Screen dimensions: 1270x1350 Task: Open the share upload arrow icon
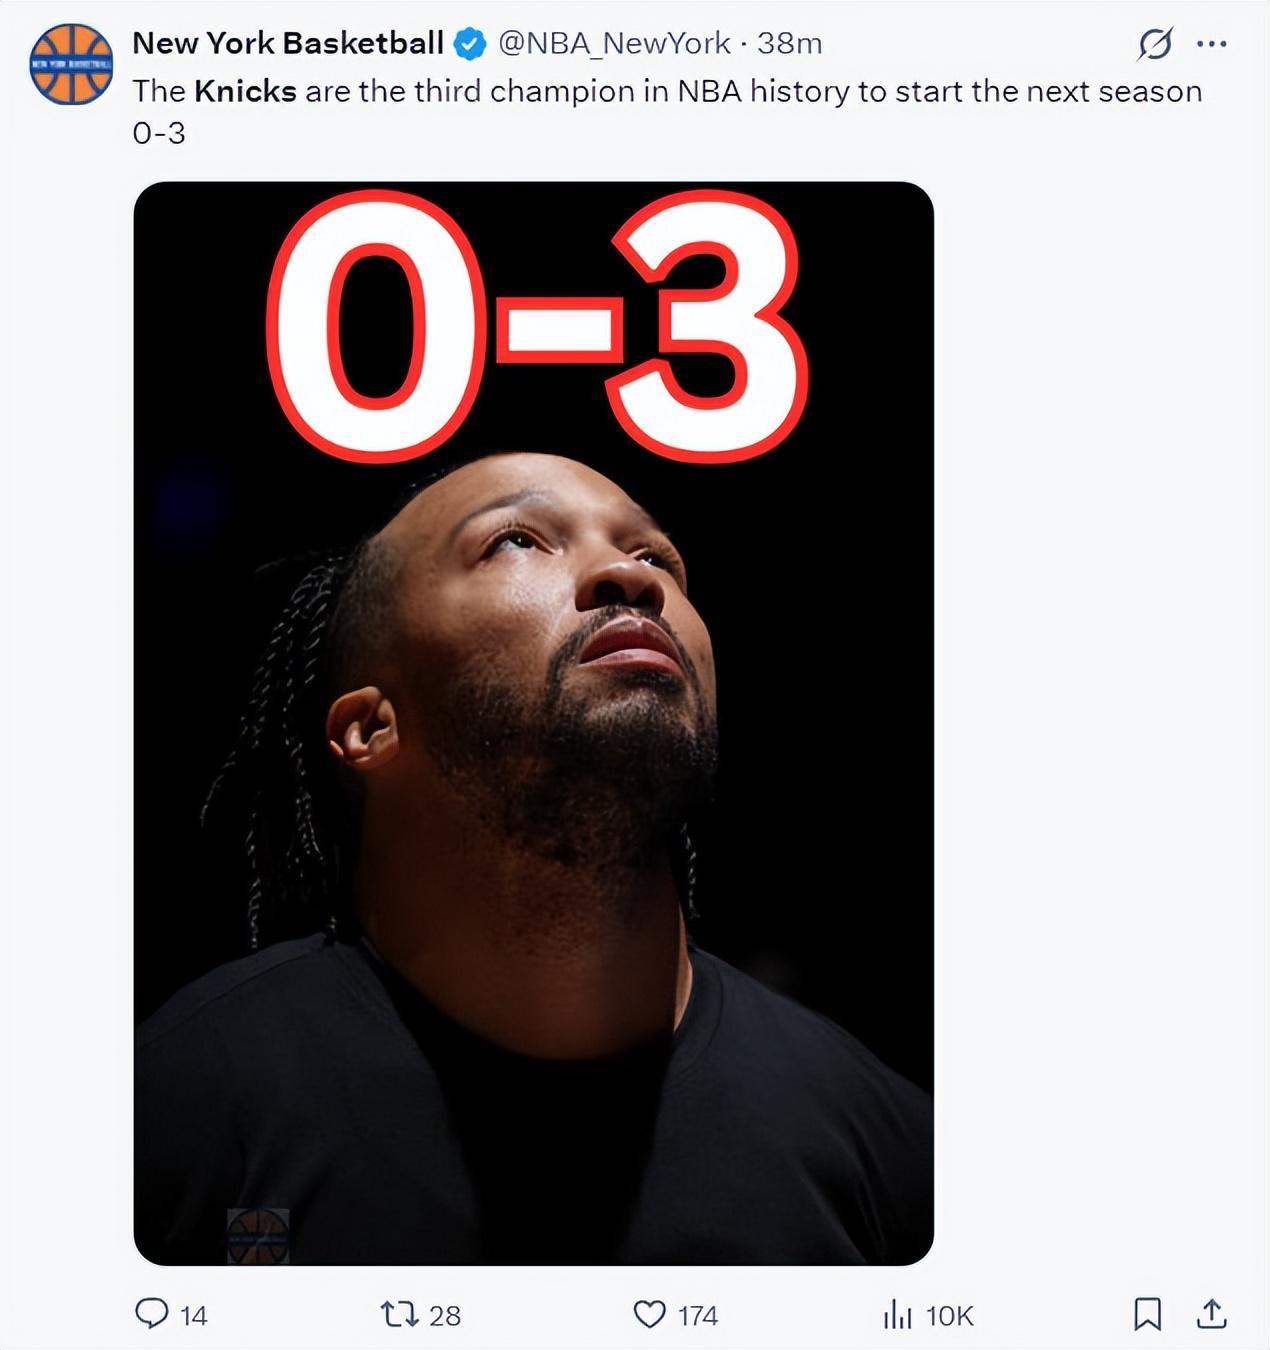(1211, 1313)
